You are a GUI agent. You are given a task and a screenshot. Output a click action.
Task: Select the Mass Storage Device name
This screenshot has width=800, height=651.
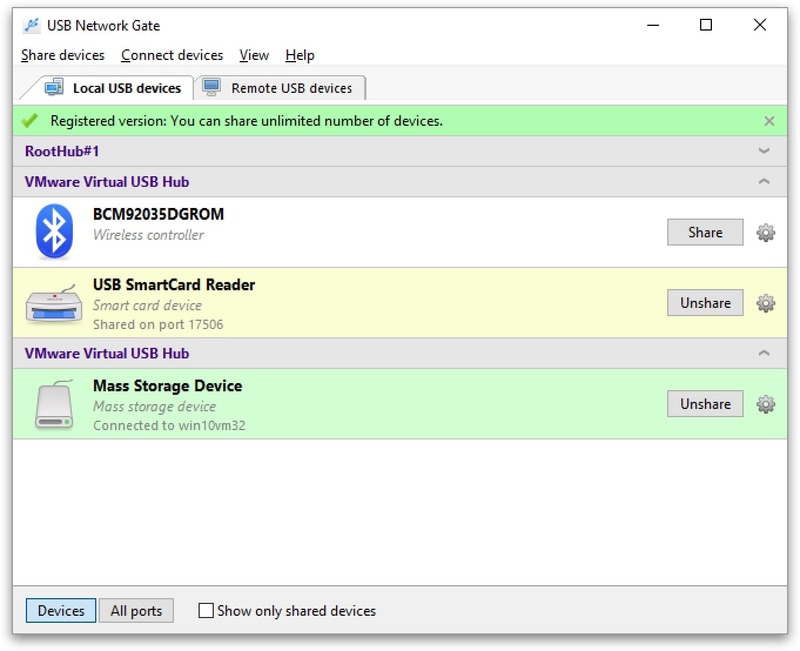click(x=167, y=386)
